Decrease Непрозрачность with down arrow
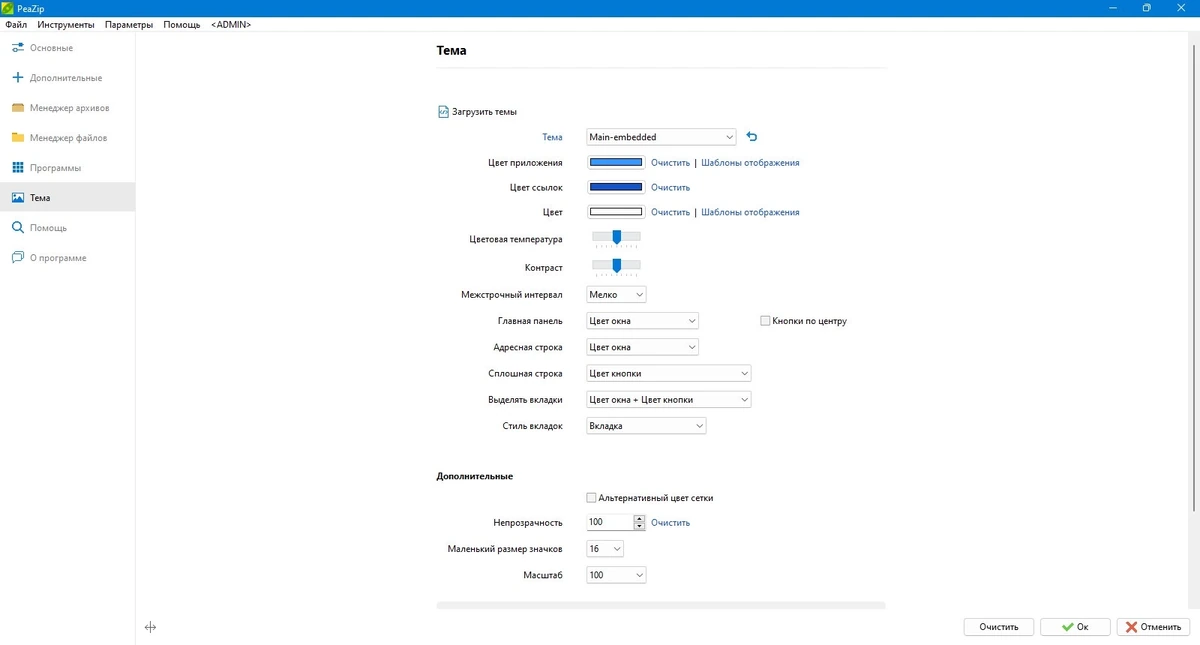Image resolution: width=1200 pixels, height=645 pixels. (640, 527)
